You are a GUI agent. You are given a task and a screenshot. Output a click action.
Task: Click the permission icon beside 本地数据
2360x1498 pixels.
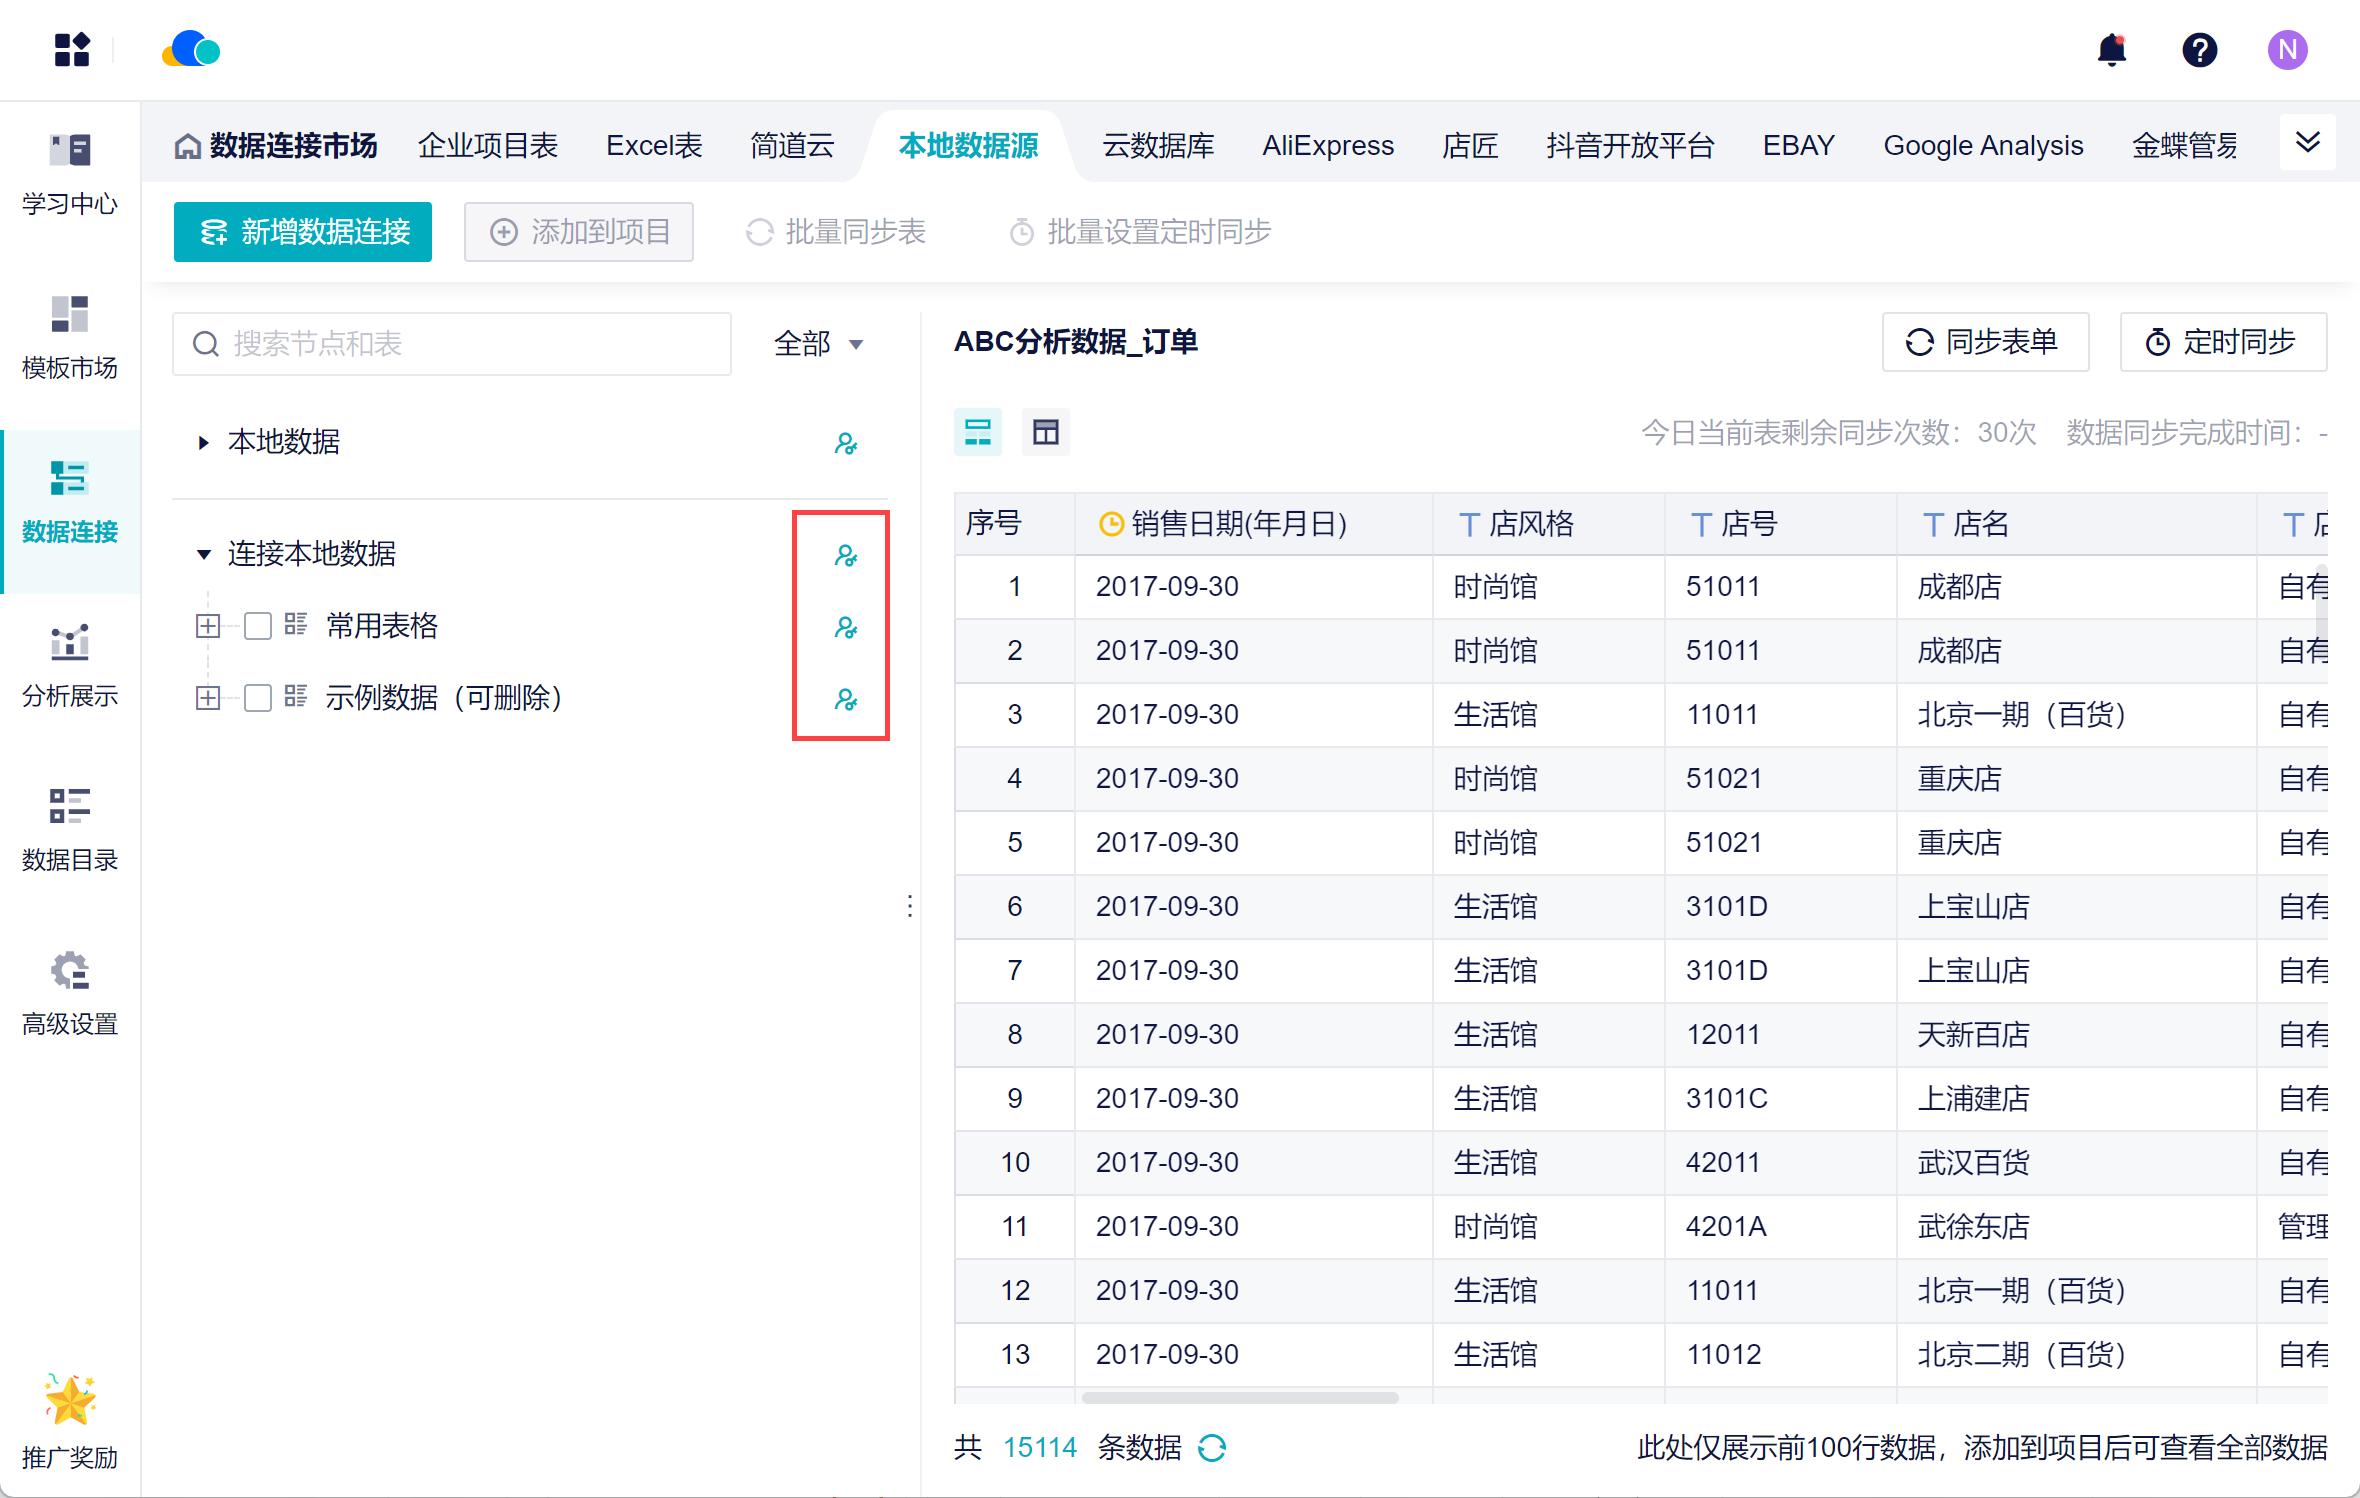click(x=845, y=443)
